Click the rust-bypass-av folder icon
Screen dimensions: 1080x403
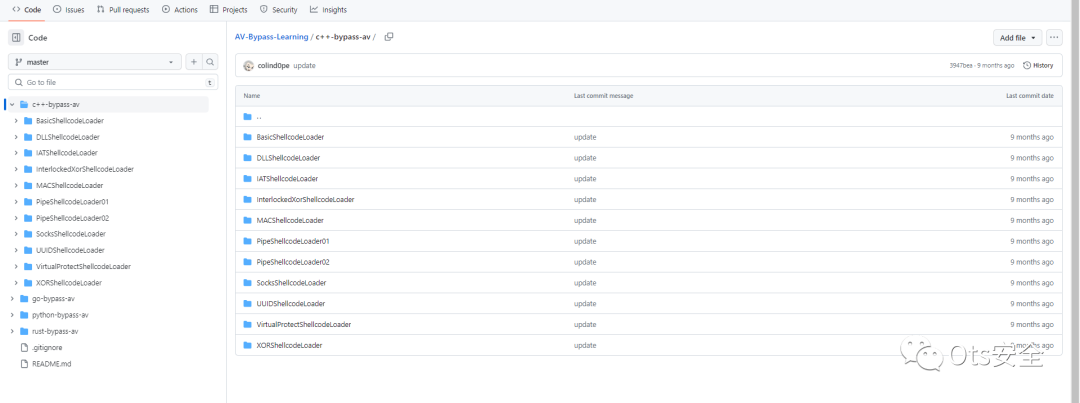point(24,331)
